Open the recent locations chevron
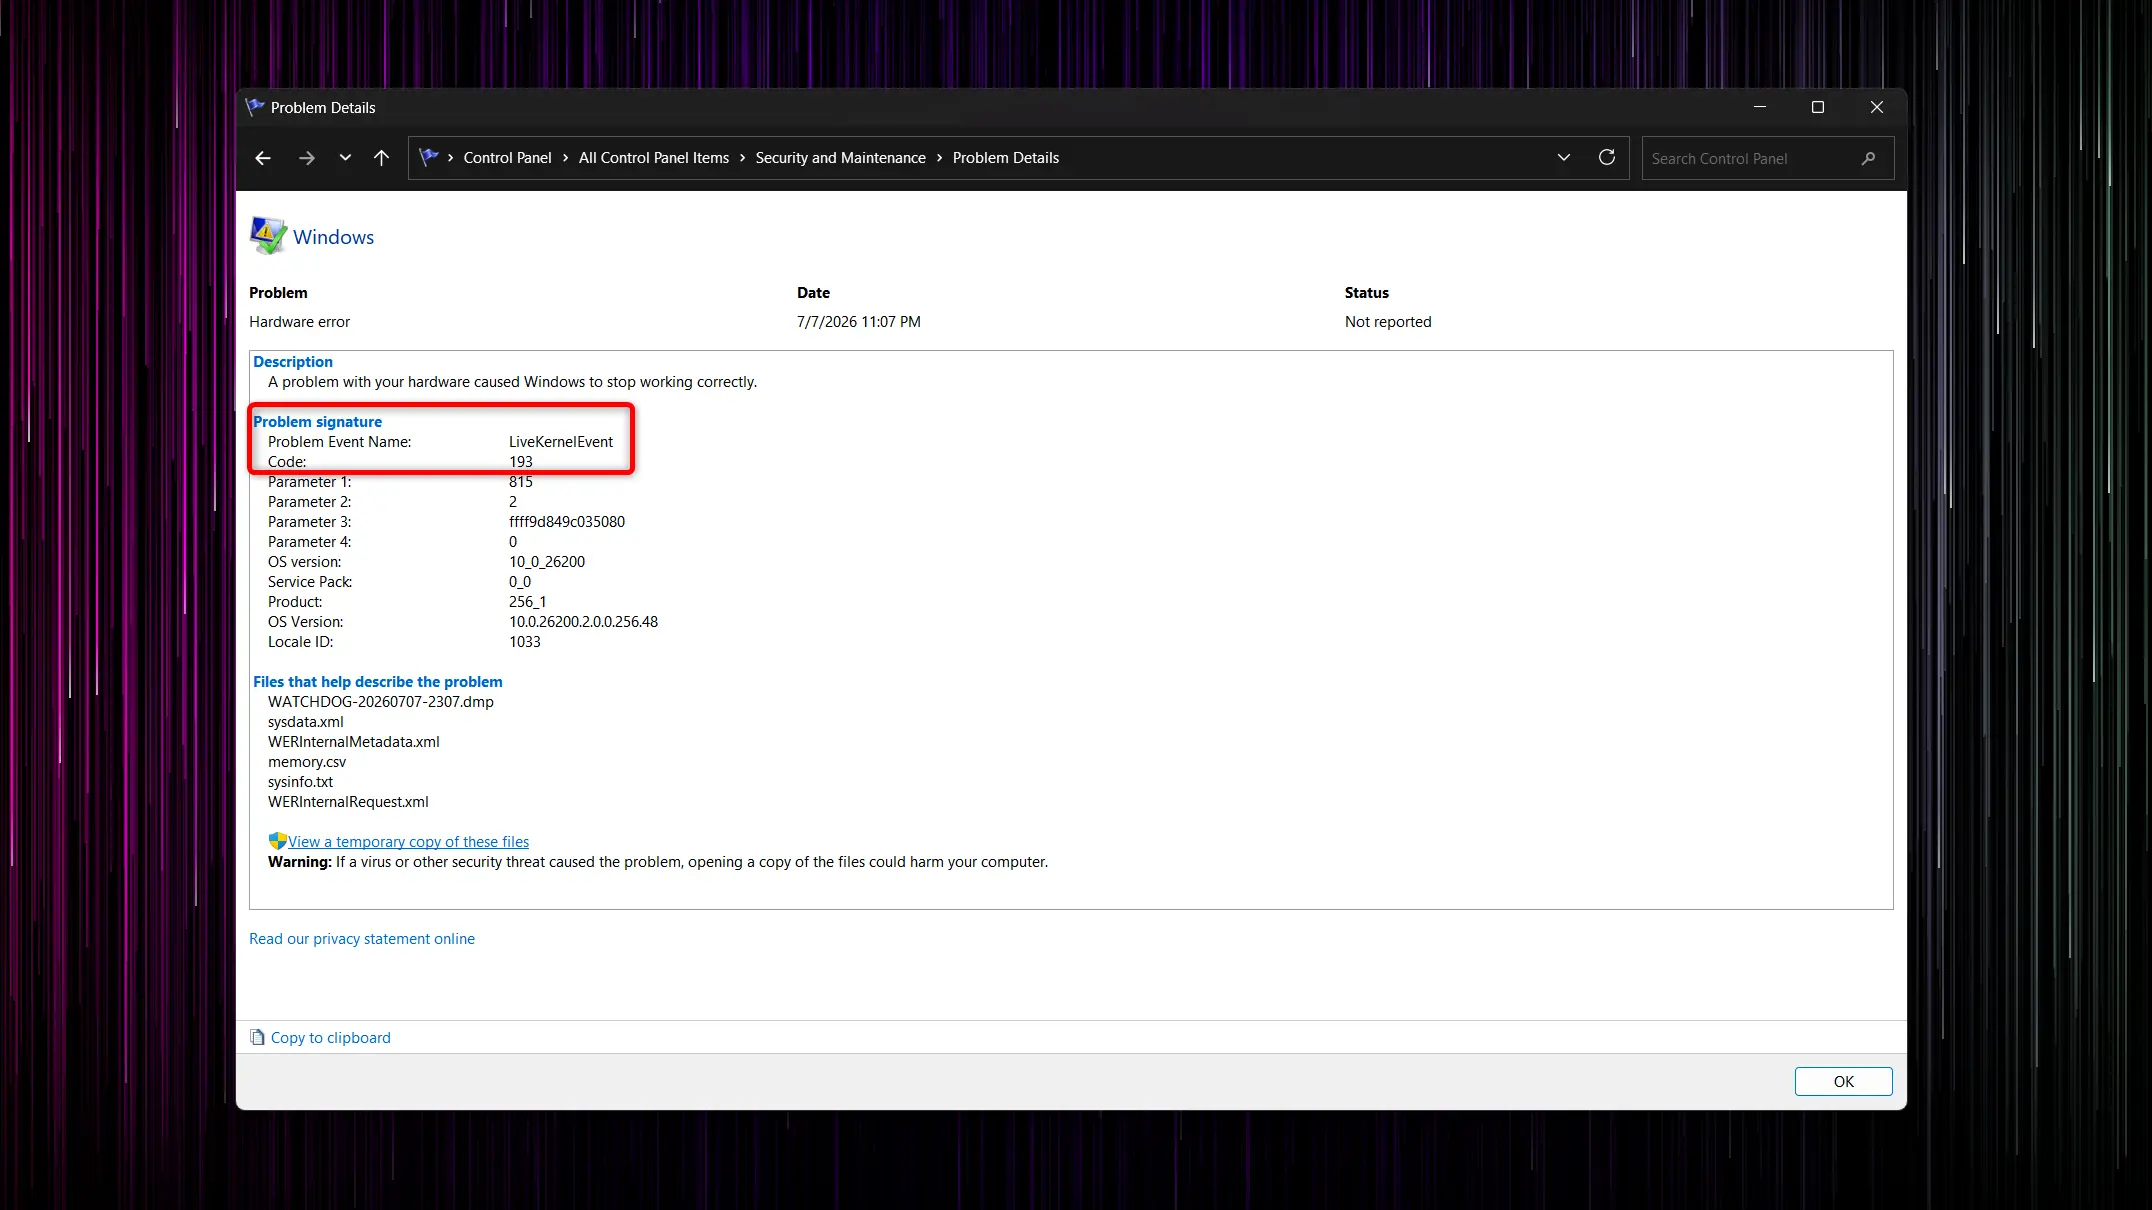Screen dimensions: 2152x1210 click(x=345, y=158)
